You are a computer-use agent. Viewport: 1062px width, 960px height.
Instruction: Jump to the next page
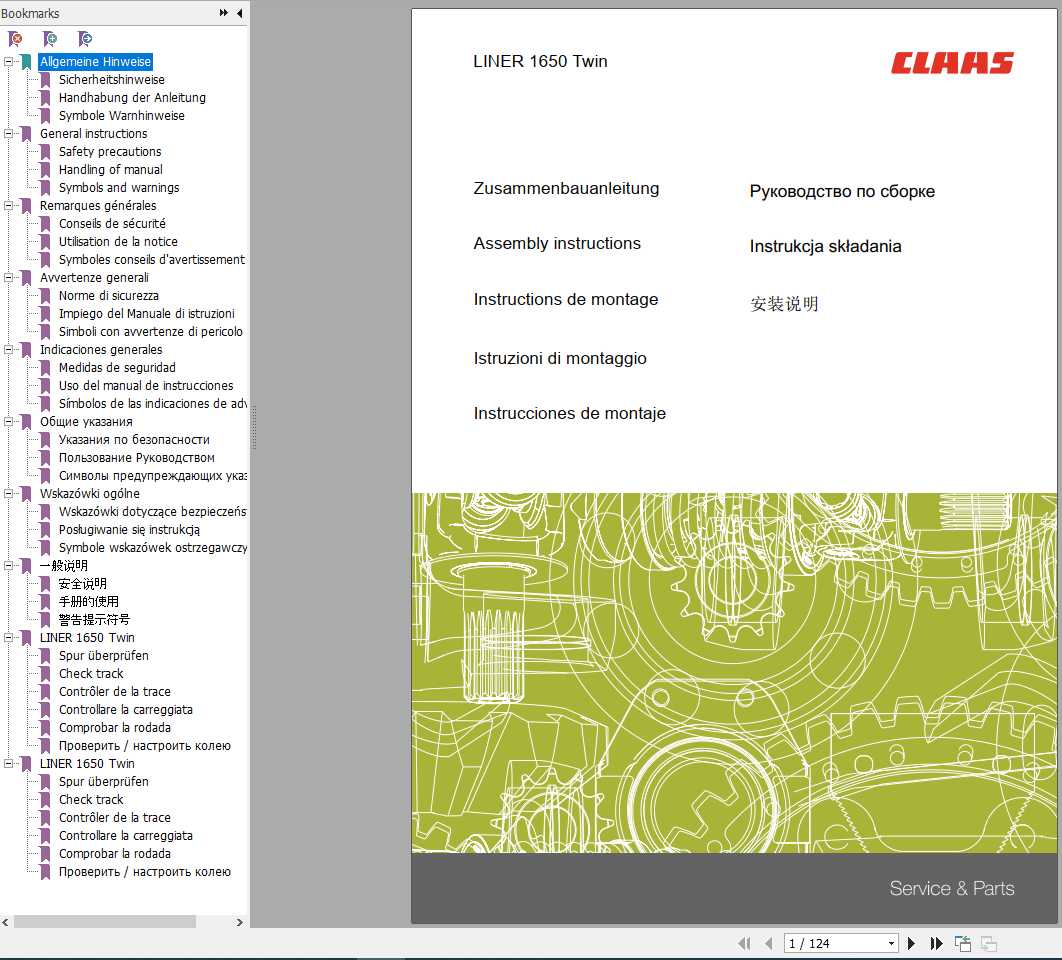pos(911,943)
